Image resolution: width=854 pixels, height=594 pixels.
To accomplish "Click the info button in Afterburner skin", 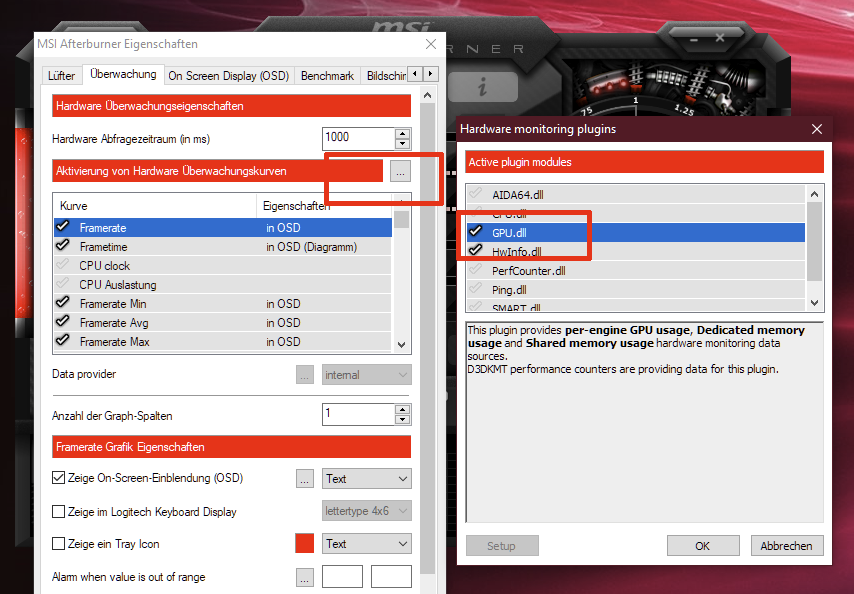I will pyautogui.click(x=483, y=86).
